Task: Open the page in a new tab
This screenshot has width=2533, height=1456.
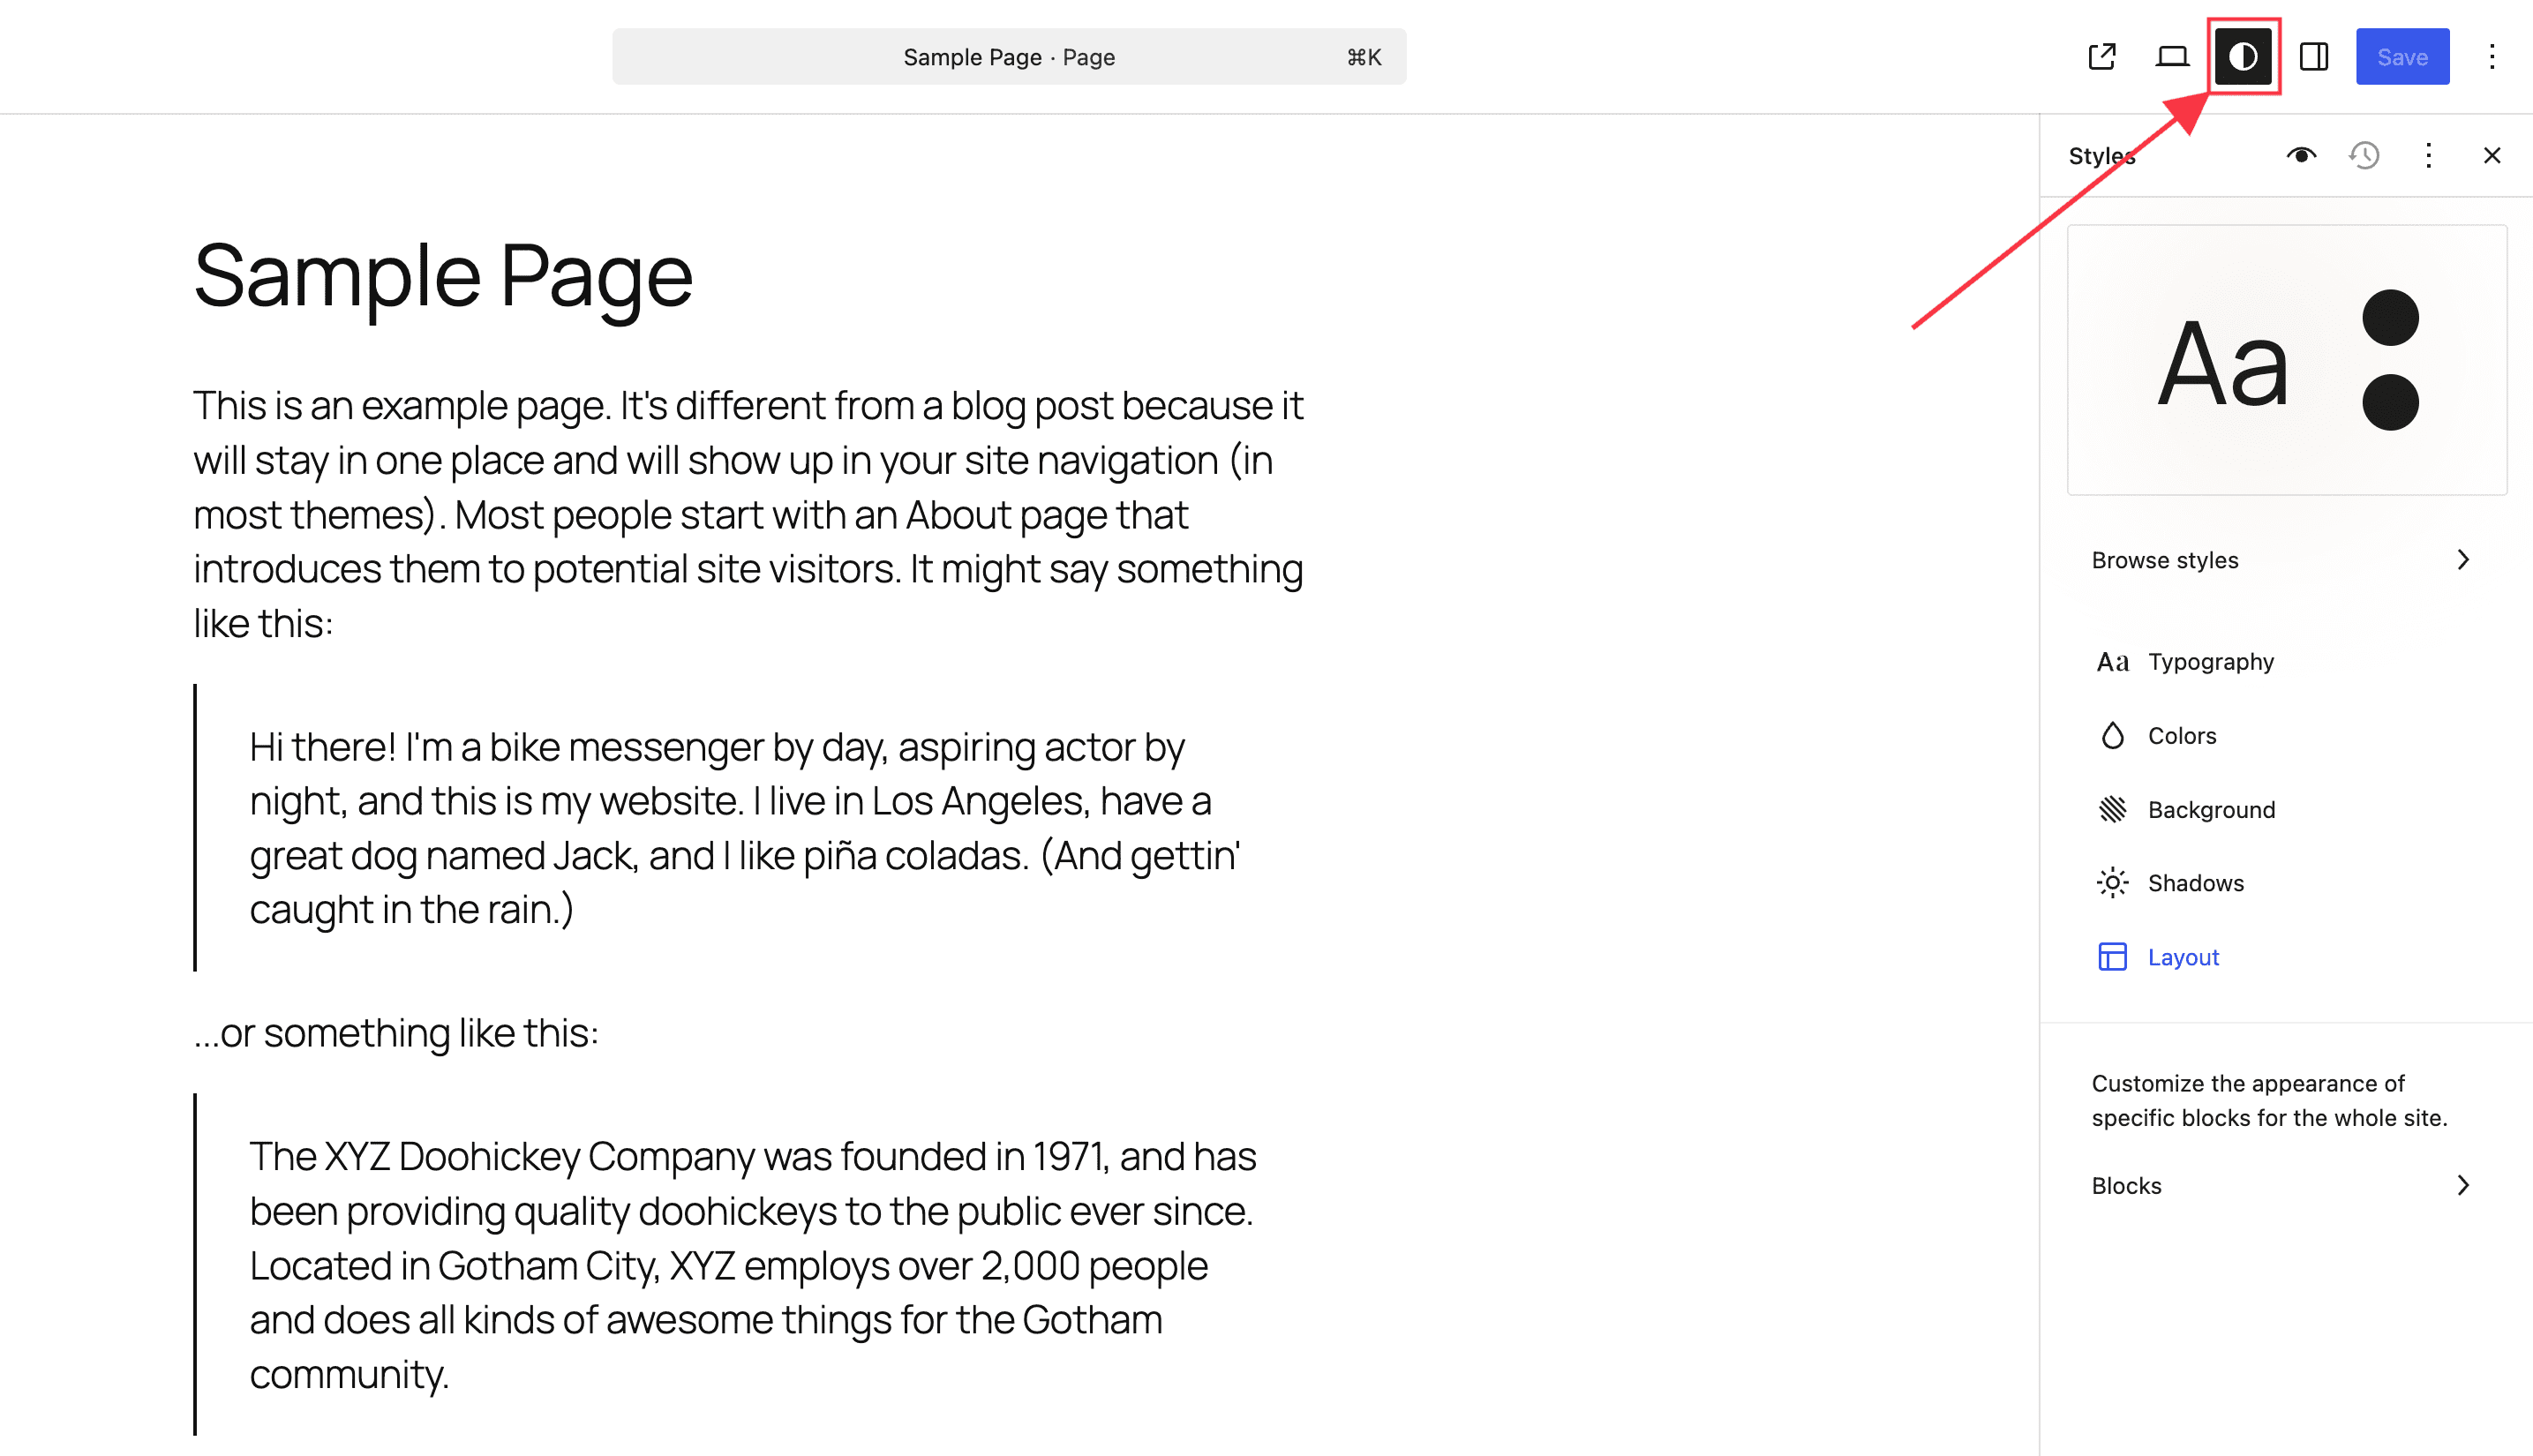Action: click(x=2102, y=57)
